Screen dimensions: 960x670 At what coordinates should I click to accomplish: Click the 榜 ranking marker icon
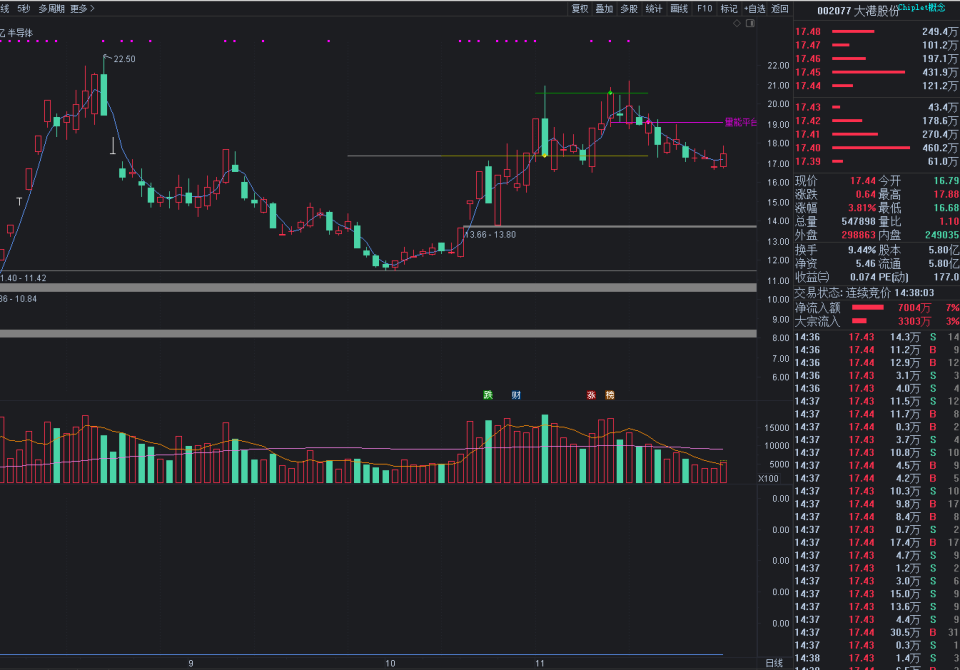[x=610, y=395]
